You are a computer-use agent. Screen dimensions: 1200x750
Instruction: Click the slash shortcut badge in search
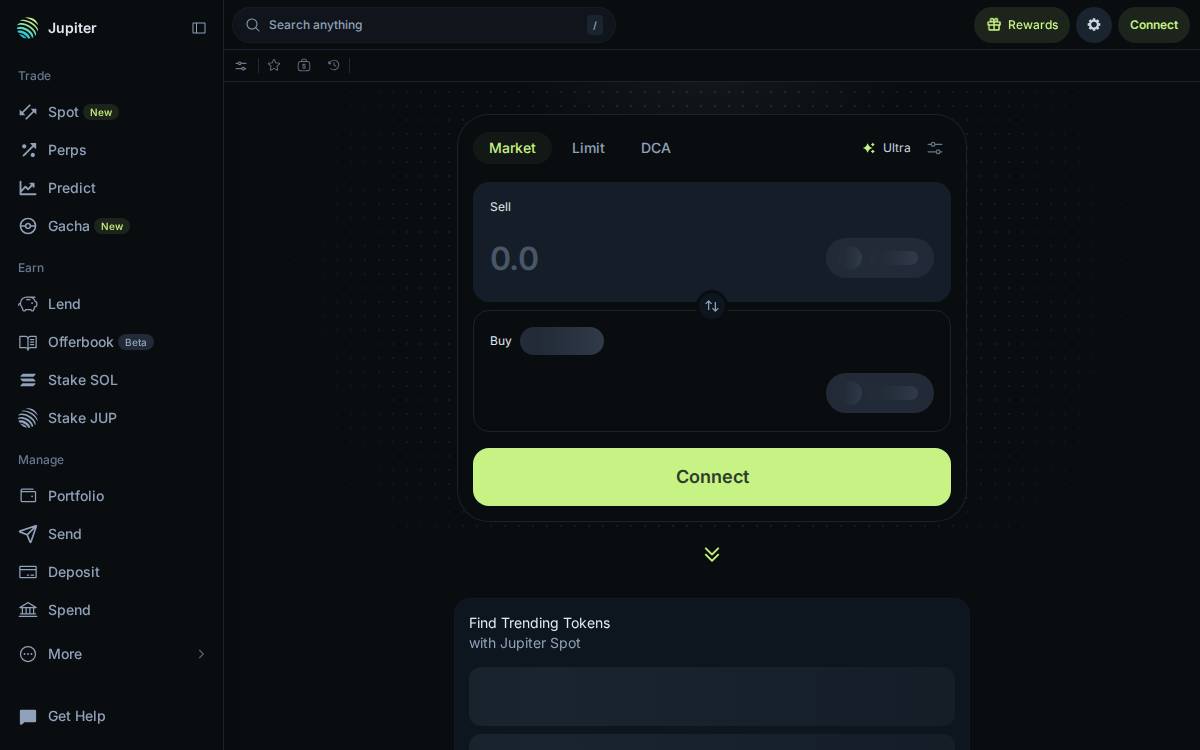[595, 26]
